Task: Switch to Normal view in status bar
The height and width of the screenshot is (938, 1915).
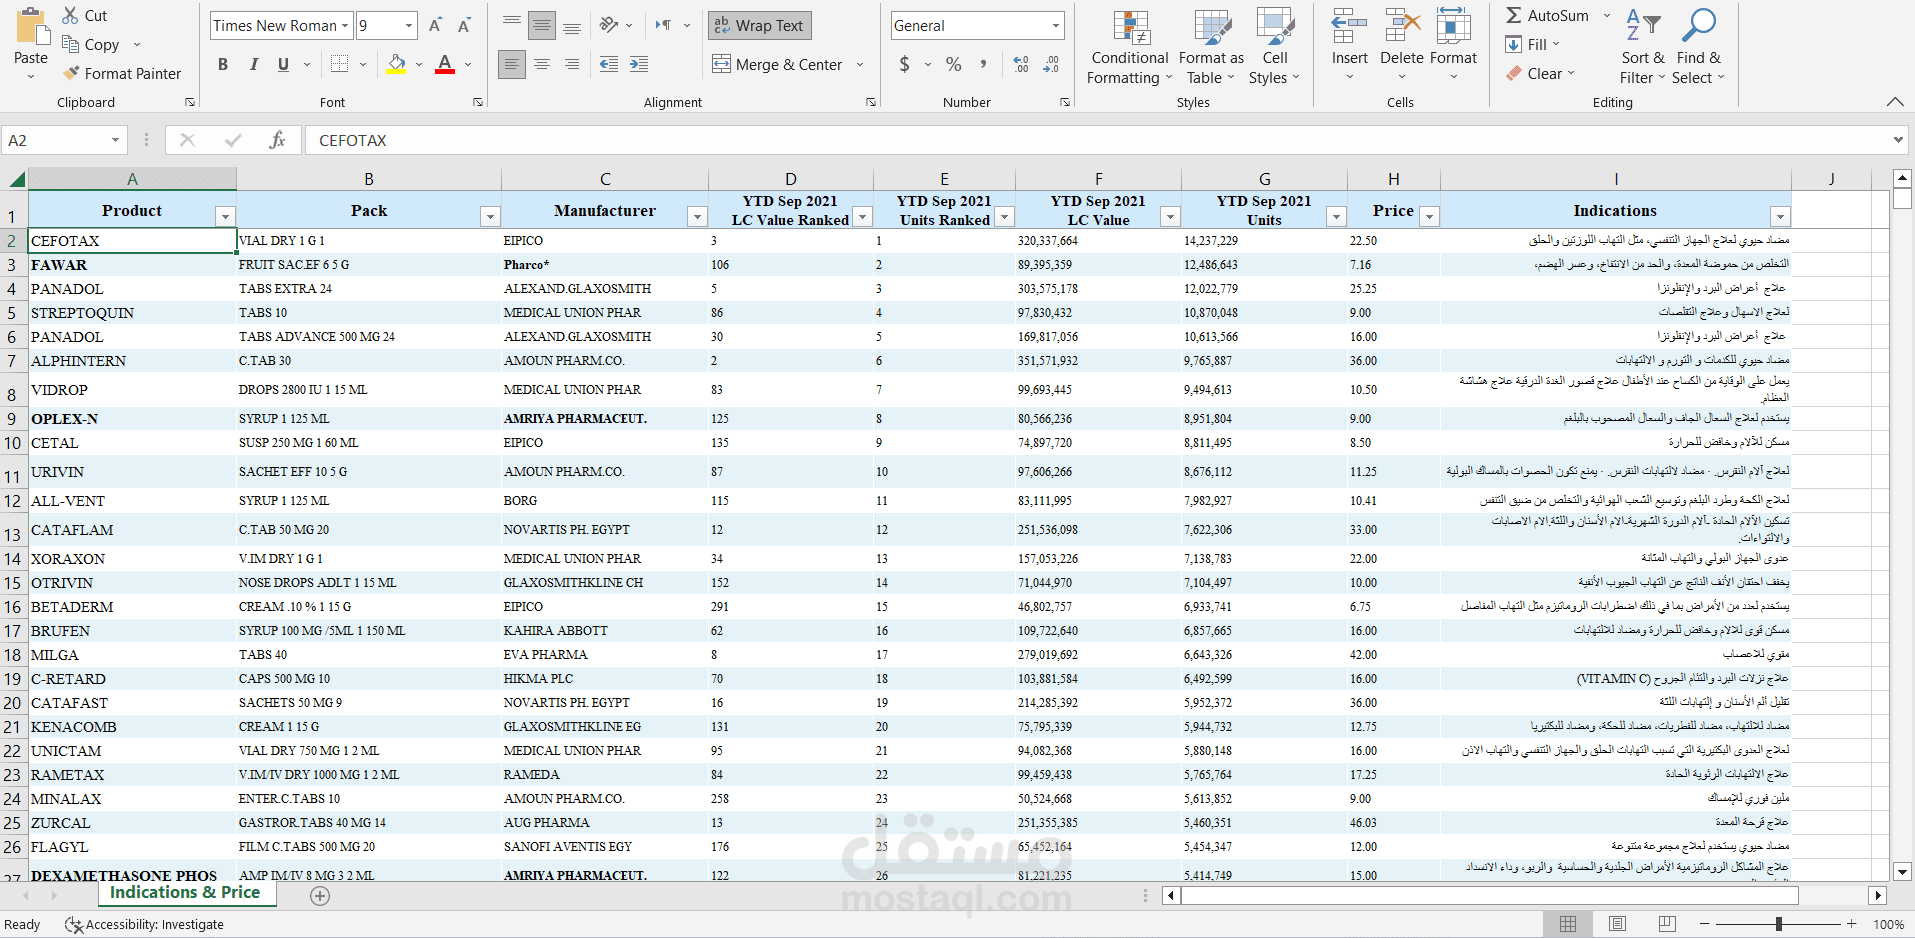Action: (1568, 924)
